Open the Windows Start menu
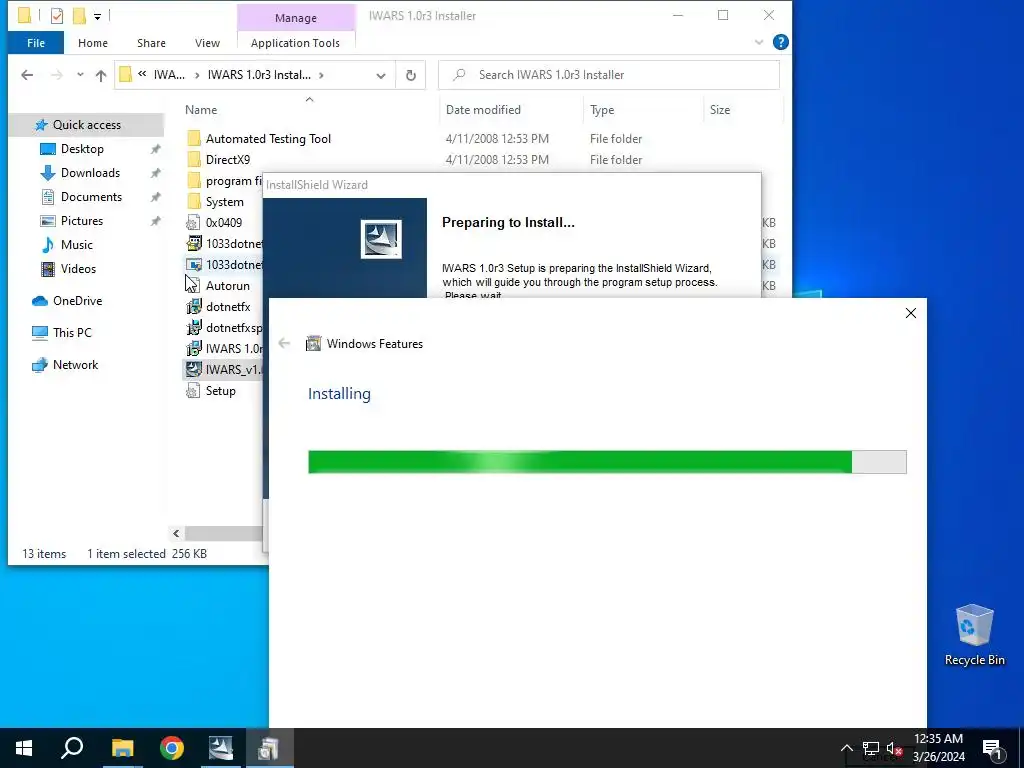 click(x=24, y=748)
